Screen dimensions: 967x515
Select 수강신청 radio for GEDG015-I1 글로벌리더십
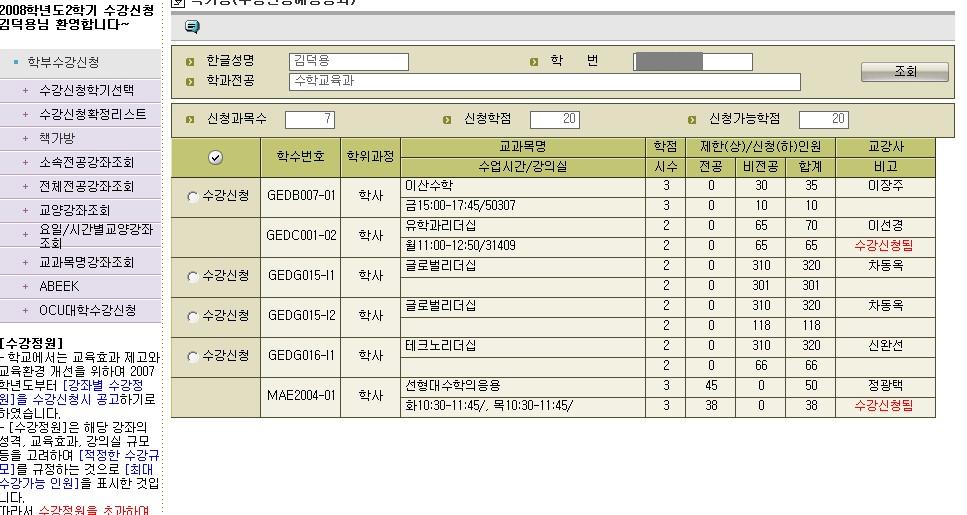coord(192,277)
